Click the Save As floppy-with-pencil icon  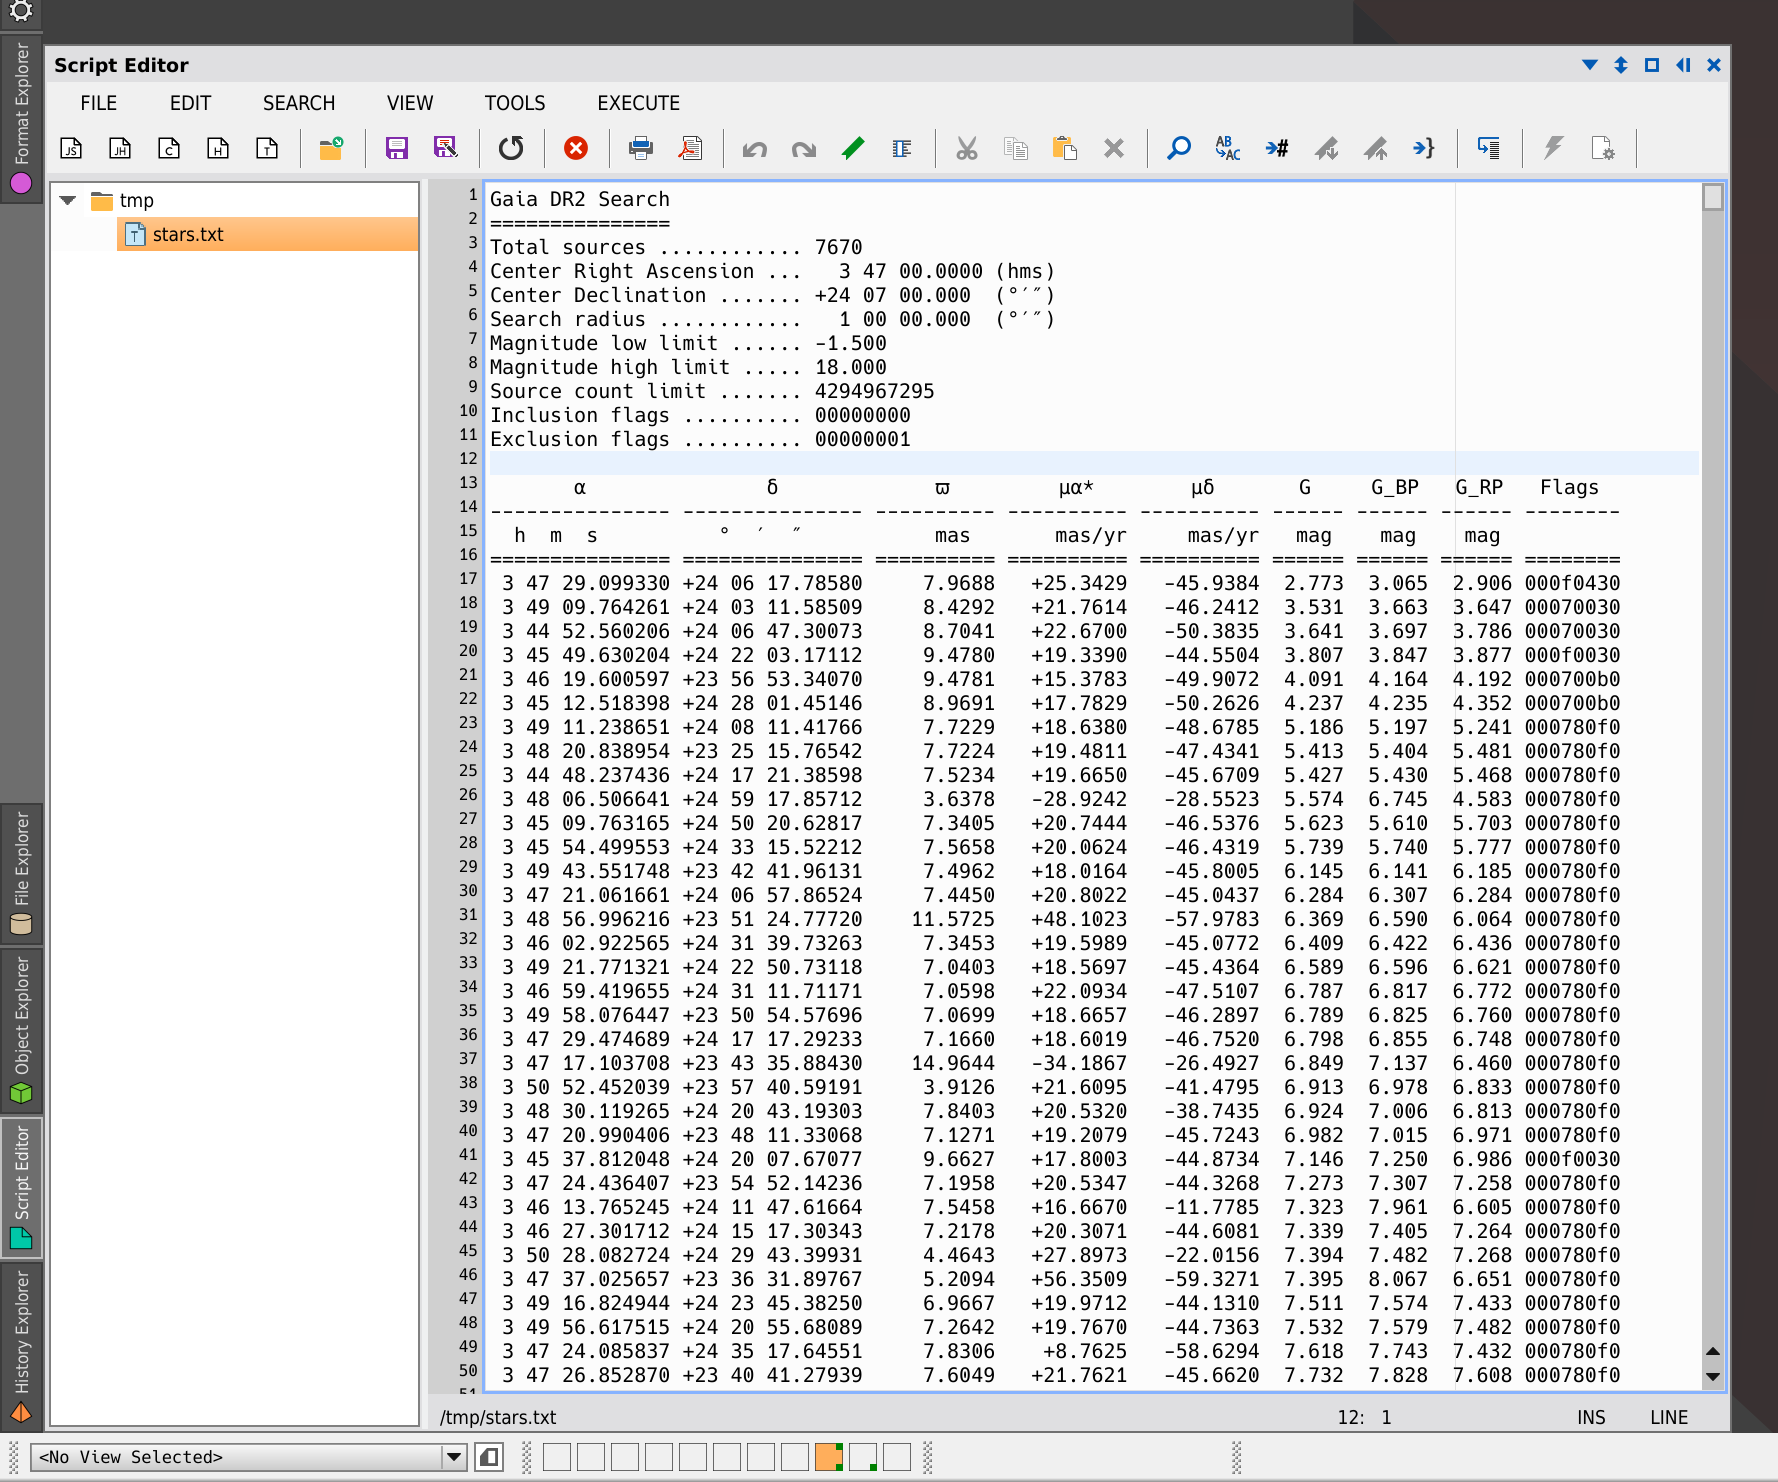click(x=446, y=149)
